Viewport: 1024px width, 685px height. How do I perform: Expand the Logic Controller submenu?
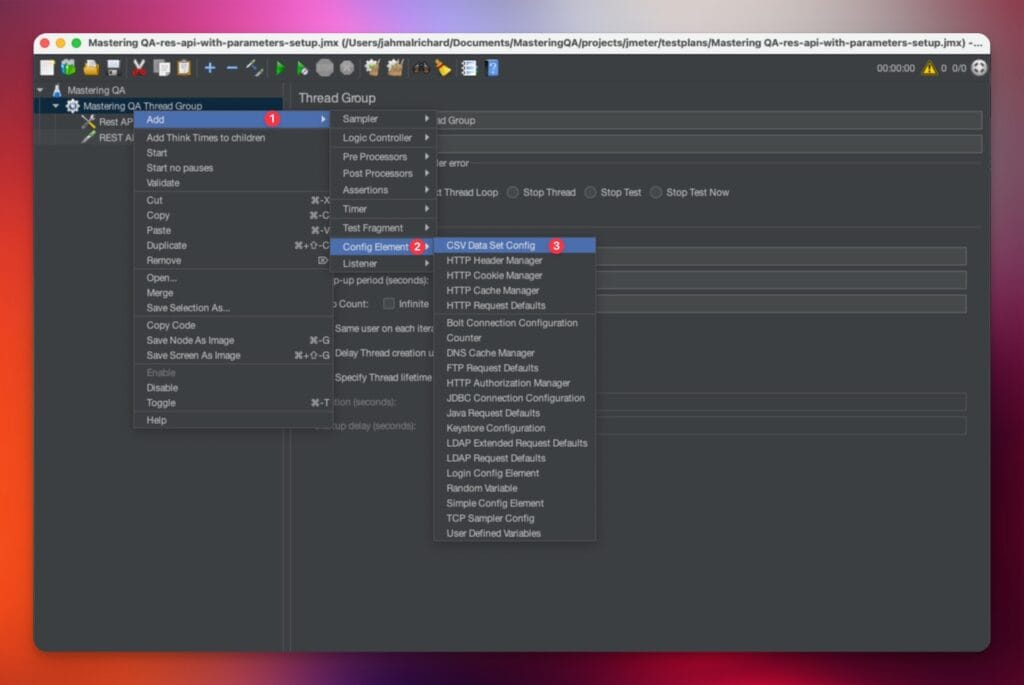coord(383,138)
